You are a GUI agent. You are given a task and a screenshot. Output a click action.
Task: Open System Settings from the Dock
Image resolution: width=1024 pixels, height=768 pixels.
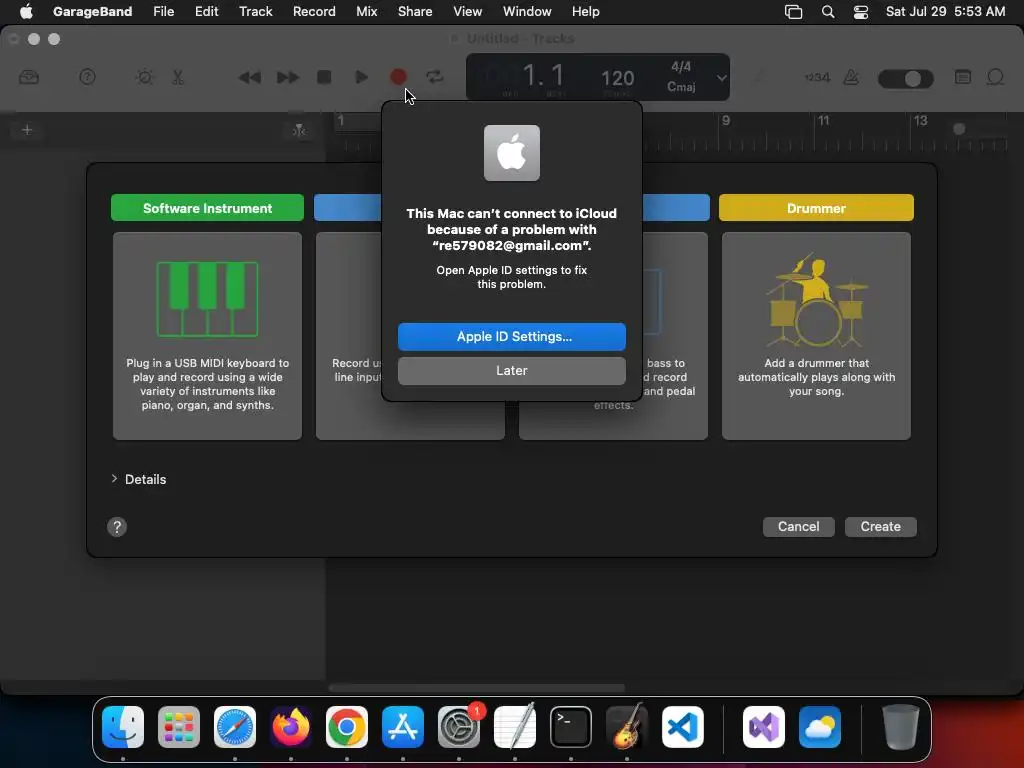pyautogui.click(x=459, y=727)
